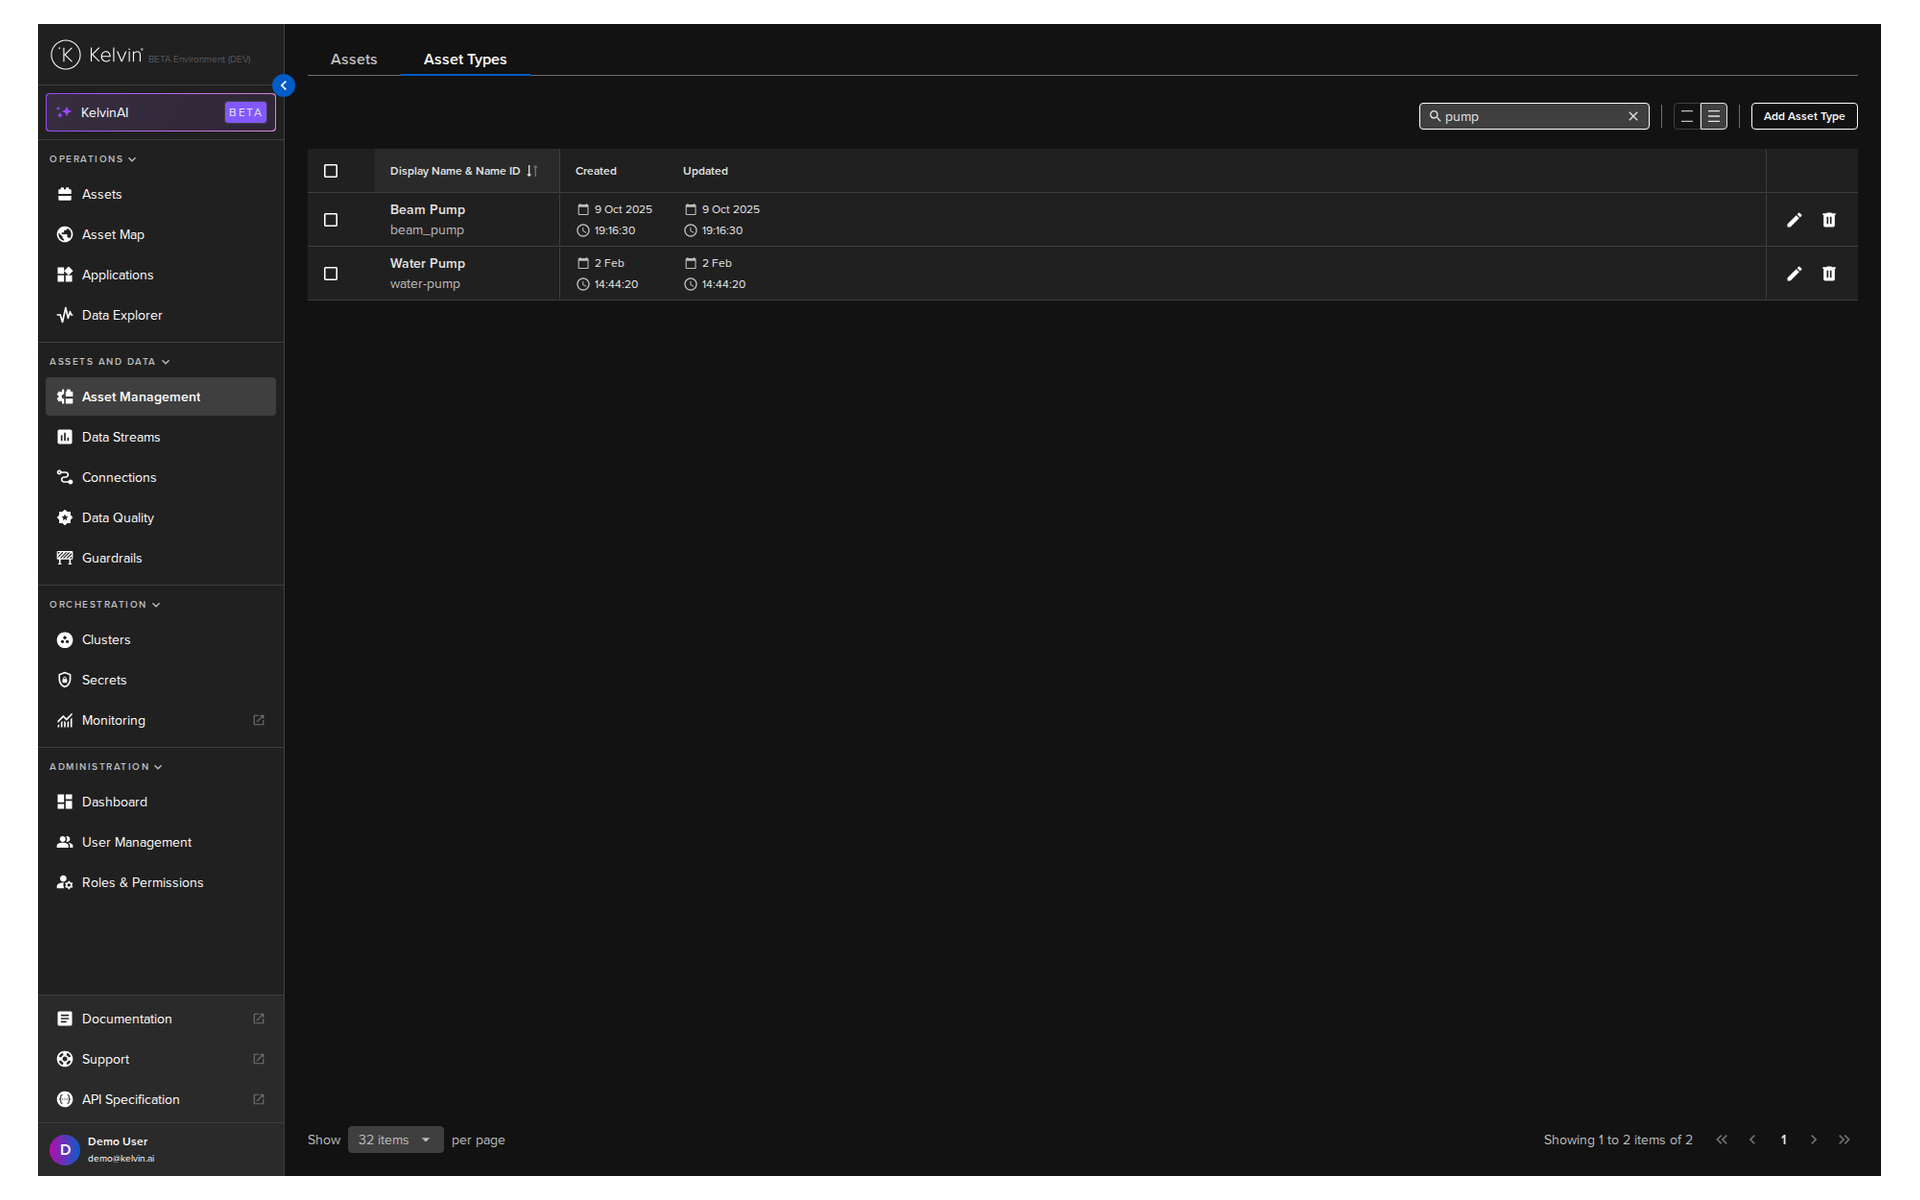The width and height of the screenshot is (1920, 1200).
Task: Open the 32 items per page dropdown
Action: (395, 1140)
